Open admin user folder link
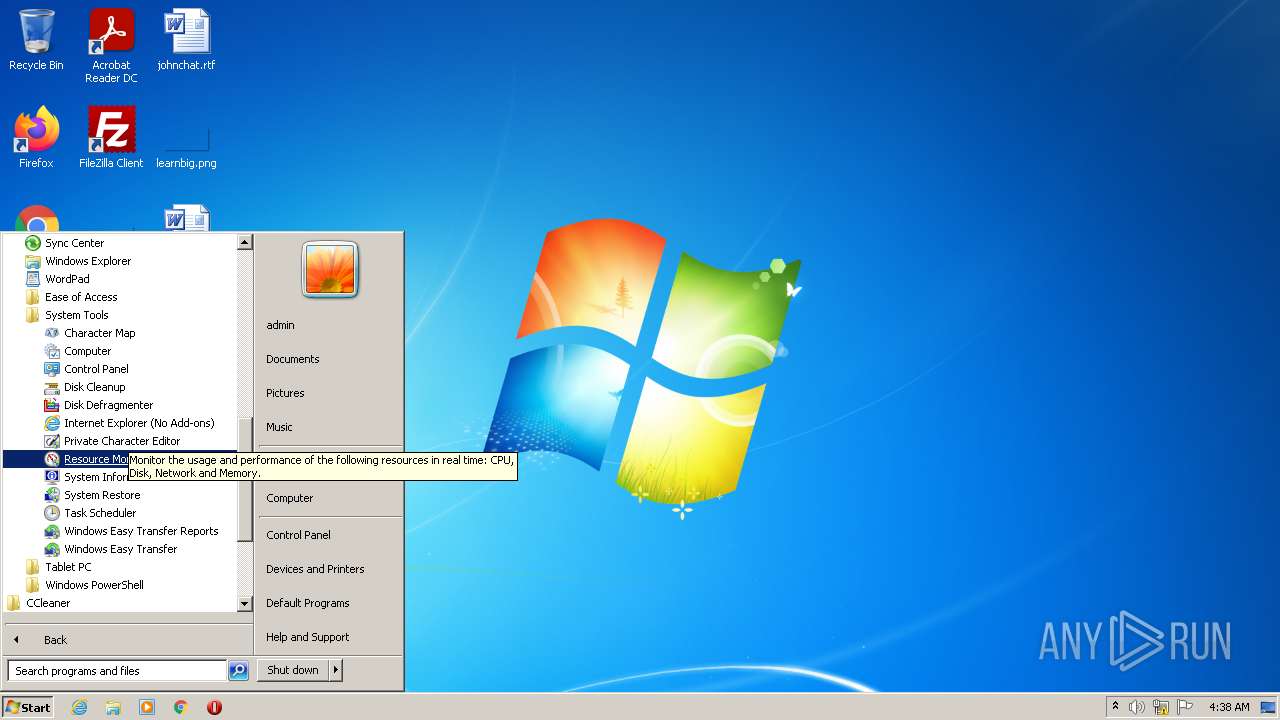The image size is (1280, 720). (x=280, y=325)
